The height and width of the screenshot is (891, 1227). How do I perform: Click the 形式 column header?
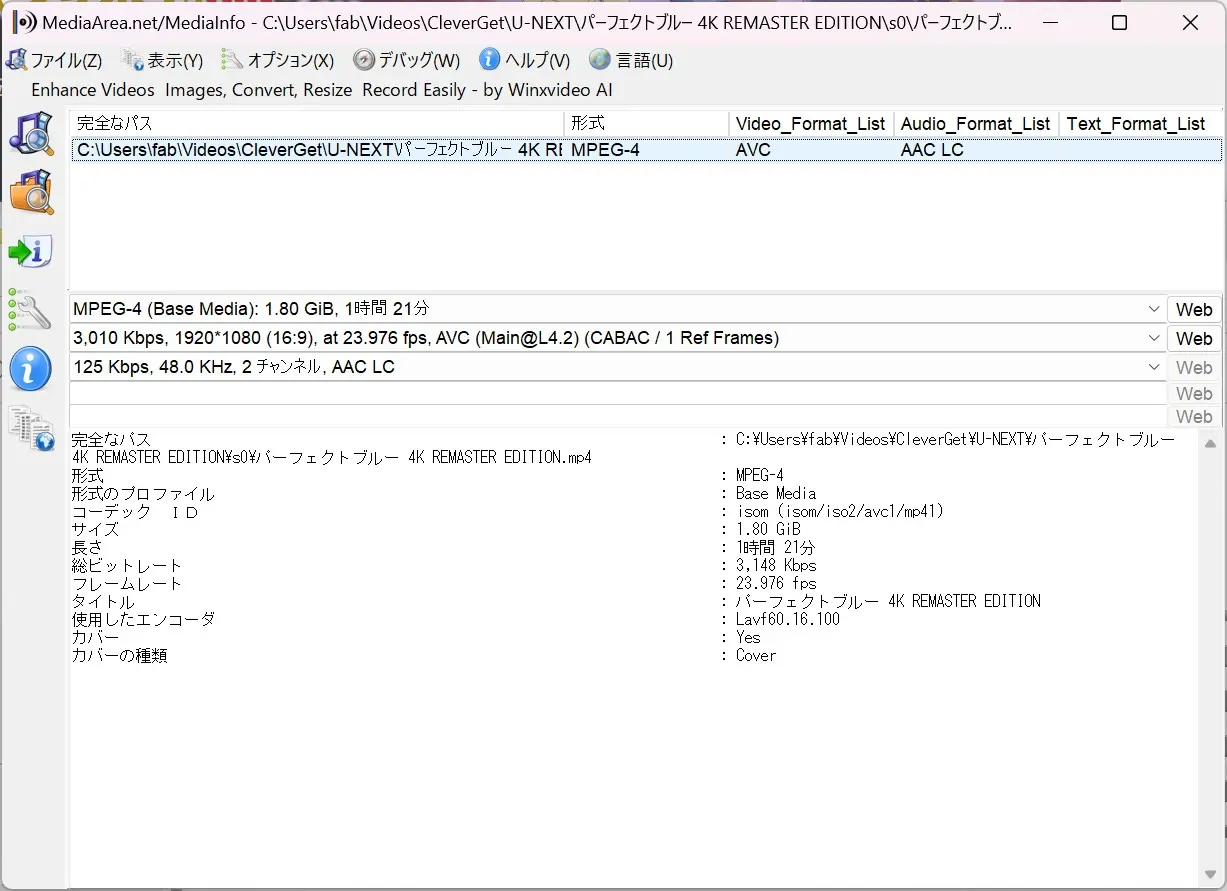[647, 123]
